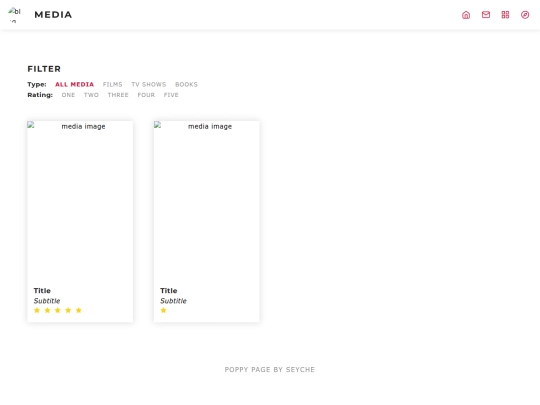
Task: Select the ALL MEDIA type filter
Action: point(74,84)
